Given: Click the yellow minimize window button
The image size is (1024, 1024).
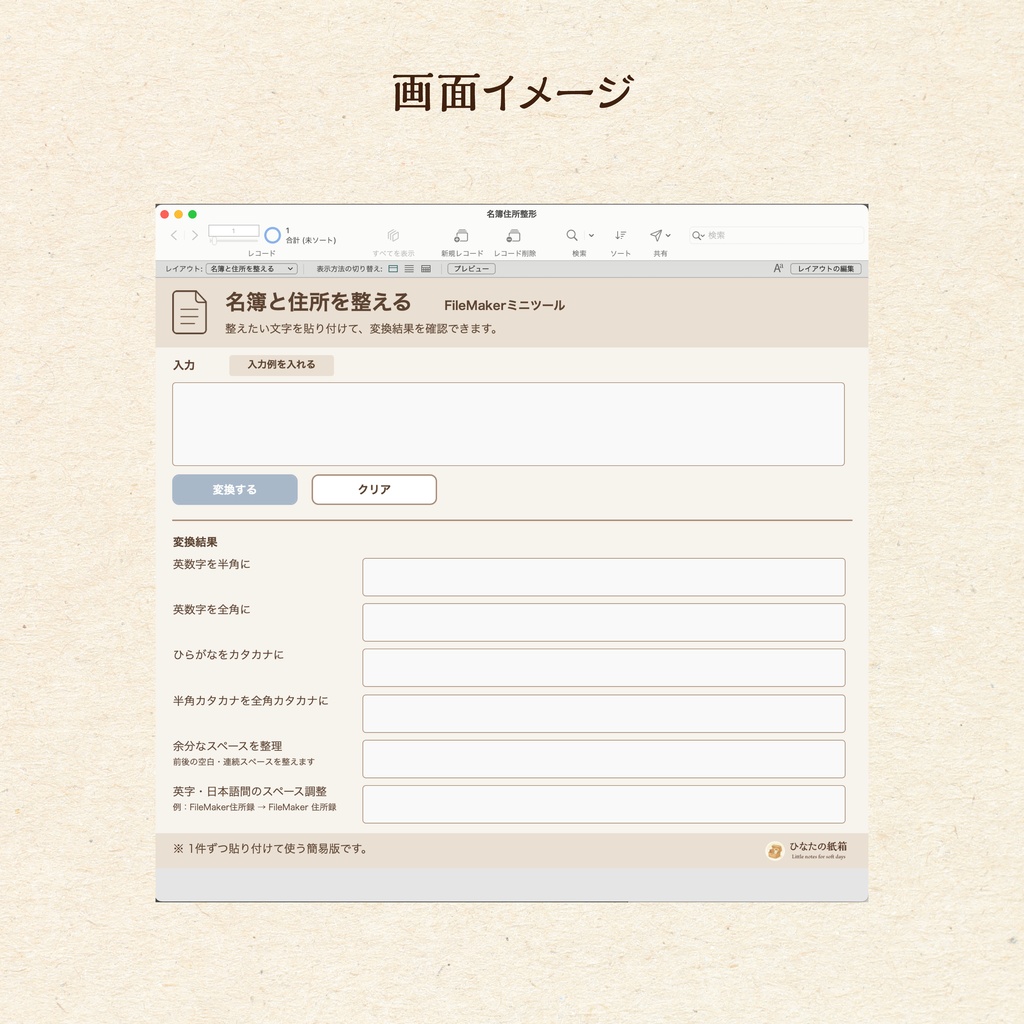Looking at the screenshot, I should [178, 214].
